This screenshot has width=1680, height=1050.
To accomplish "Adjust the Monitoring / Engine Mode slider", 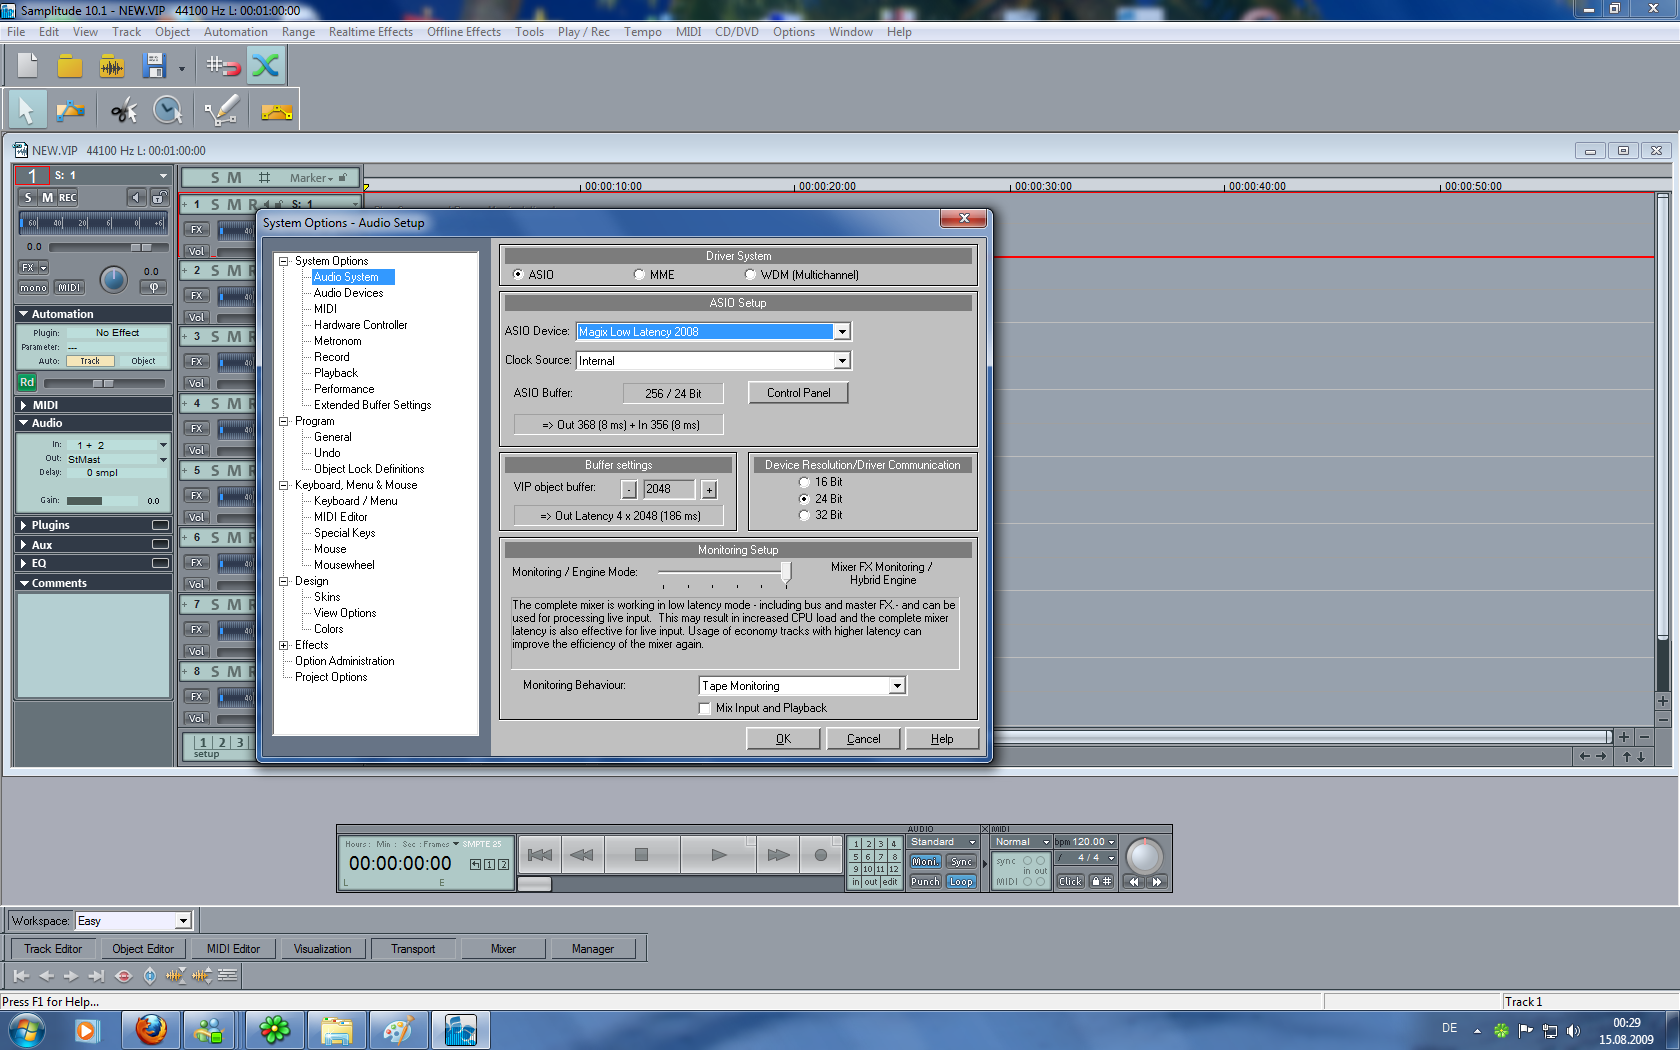I will [x=785, y=573].
